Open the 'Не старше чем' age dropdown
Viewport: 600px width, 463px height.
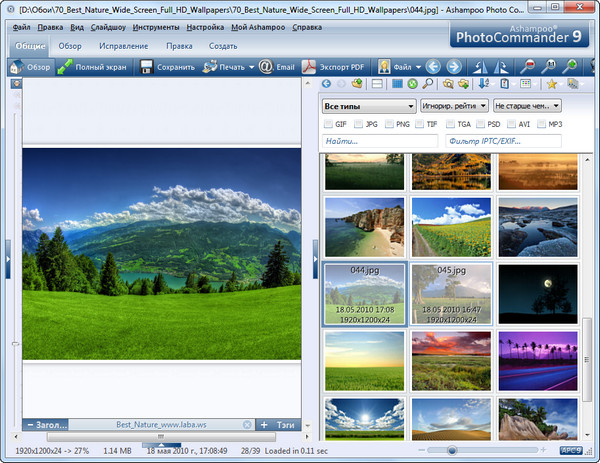(x=526, y=105)
